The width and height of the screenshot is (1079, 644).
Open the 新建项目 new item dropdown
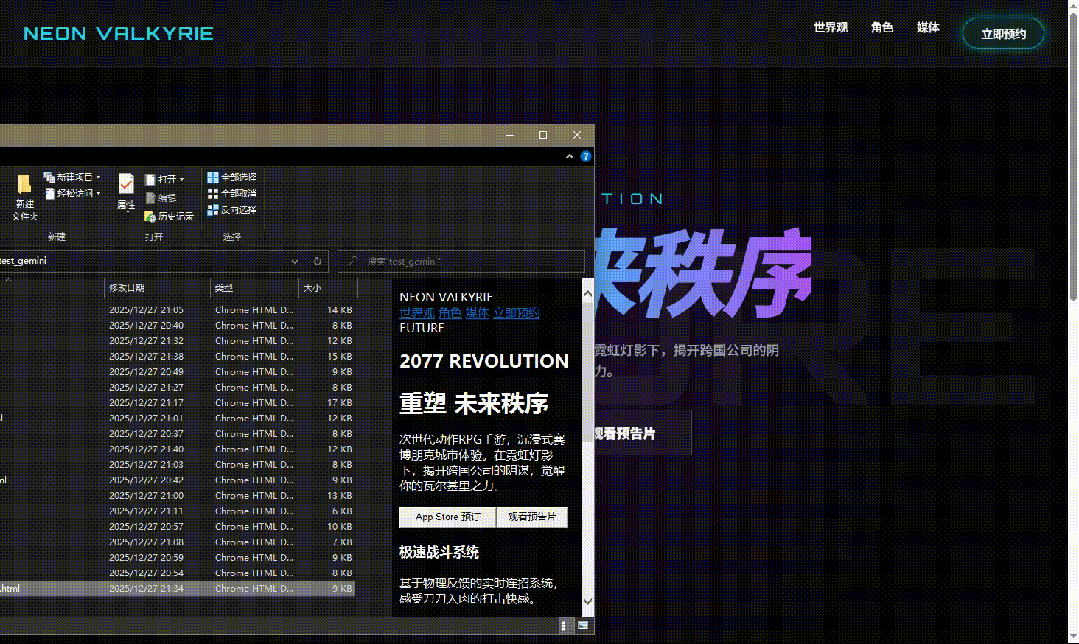(72, 178)
